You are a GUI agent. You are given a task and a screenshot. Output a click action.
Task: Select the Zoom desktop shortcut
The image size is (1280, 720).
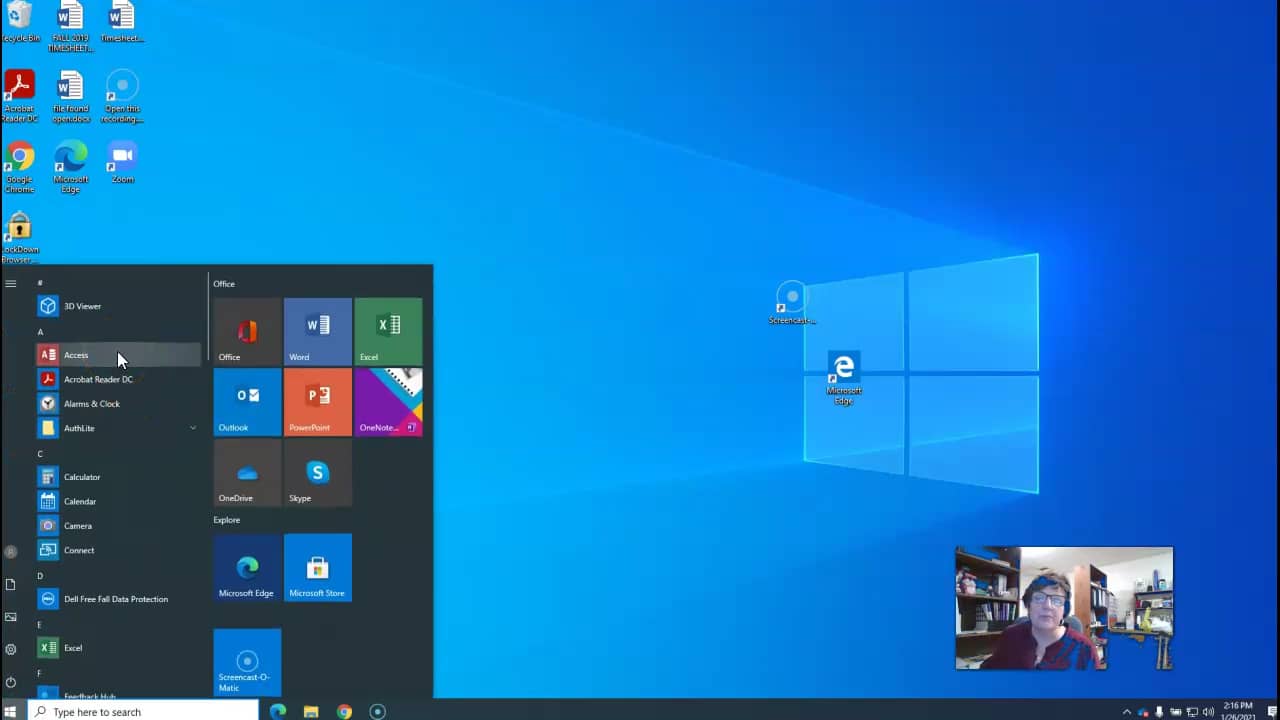coord(122,162)
